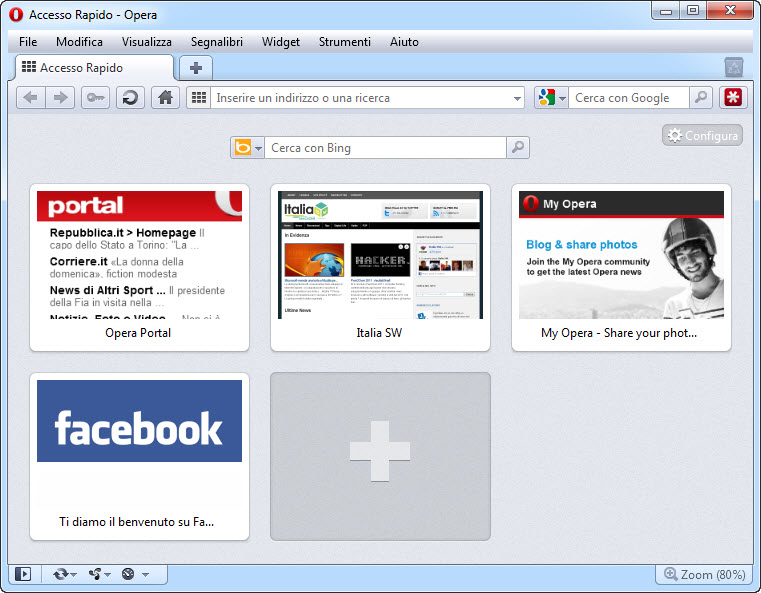Click the Google search magnifier button

(x=701, y=98)
